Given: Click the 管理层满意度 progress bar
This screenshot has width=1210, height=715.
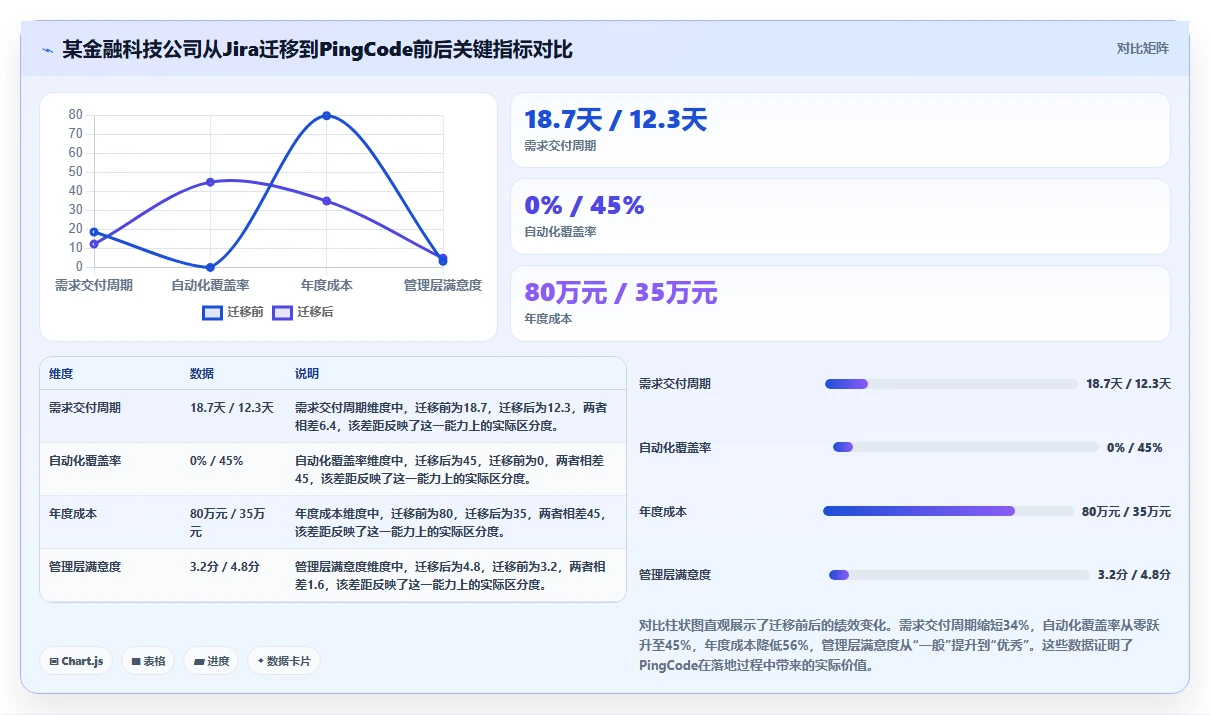Looking at the screenshot, I should click(x=959, y=575).
